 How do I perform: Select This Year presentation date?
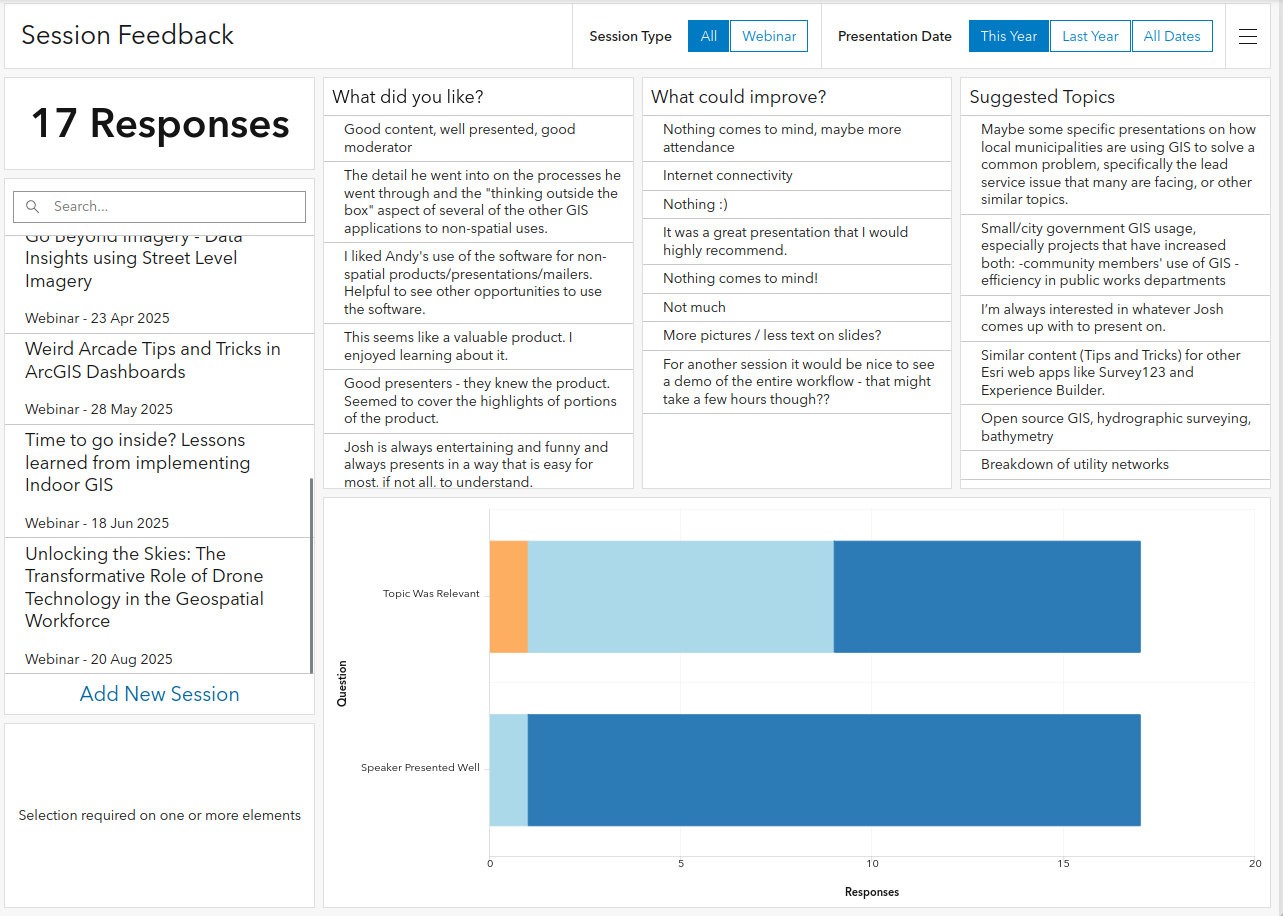tap(1008, 36)
